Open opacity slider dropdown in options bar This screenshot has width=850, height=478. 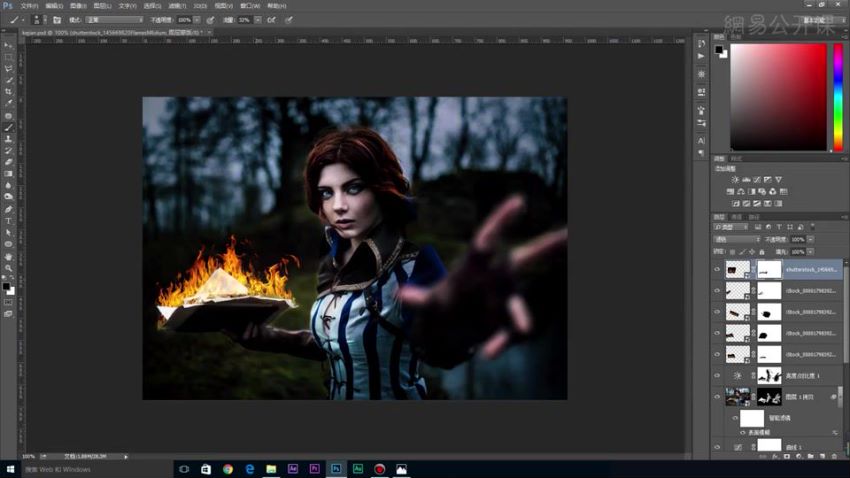click(197, 20)
